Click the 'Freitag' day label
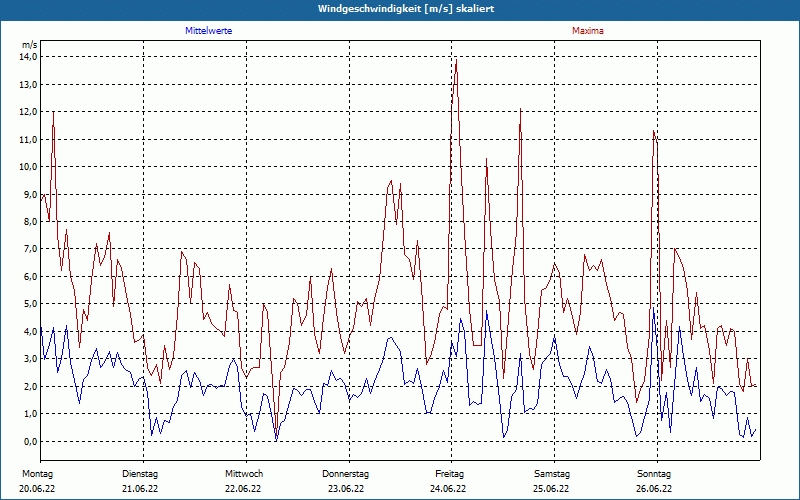This screenshot has height=500, width=800. [449, 474]
